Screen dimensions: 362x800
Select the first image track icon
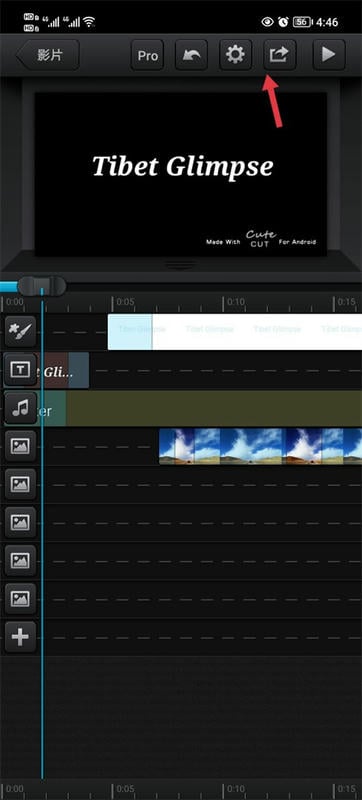(20, 446)
